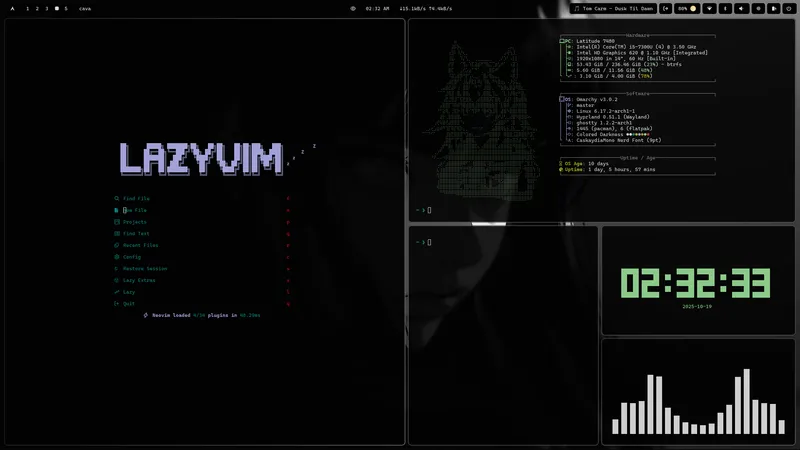Click the power icon in top bar
800x450 pixels.
click(x=789, y=9)
